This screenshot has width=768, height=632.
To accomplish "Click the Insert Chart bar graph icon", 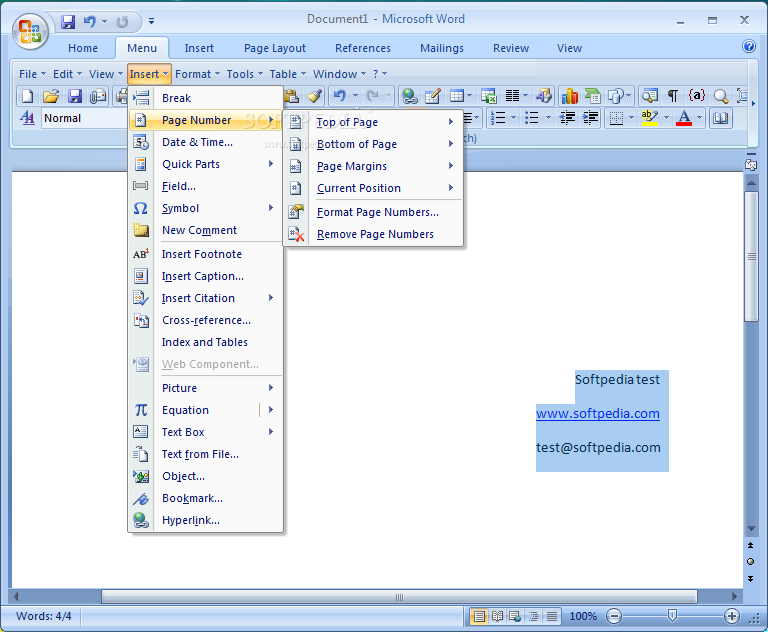I will click(x=569, y=96).
